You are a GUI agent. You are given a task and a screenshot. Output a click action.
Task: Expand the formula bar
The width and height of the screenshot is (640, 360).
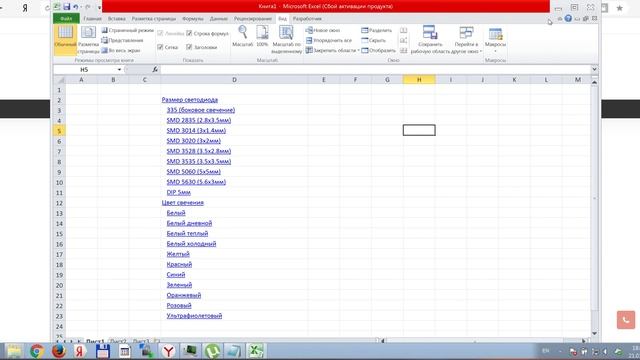tap(594, 69)
